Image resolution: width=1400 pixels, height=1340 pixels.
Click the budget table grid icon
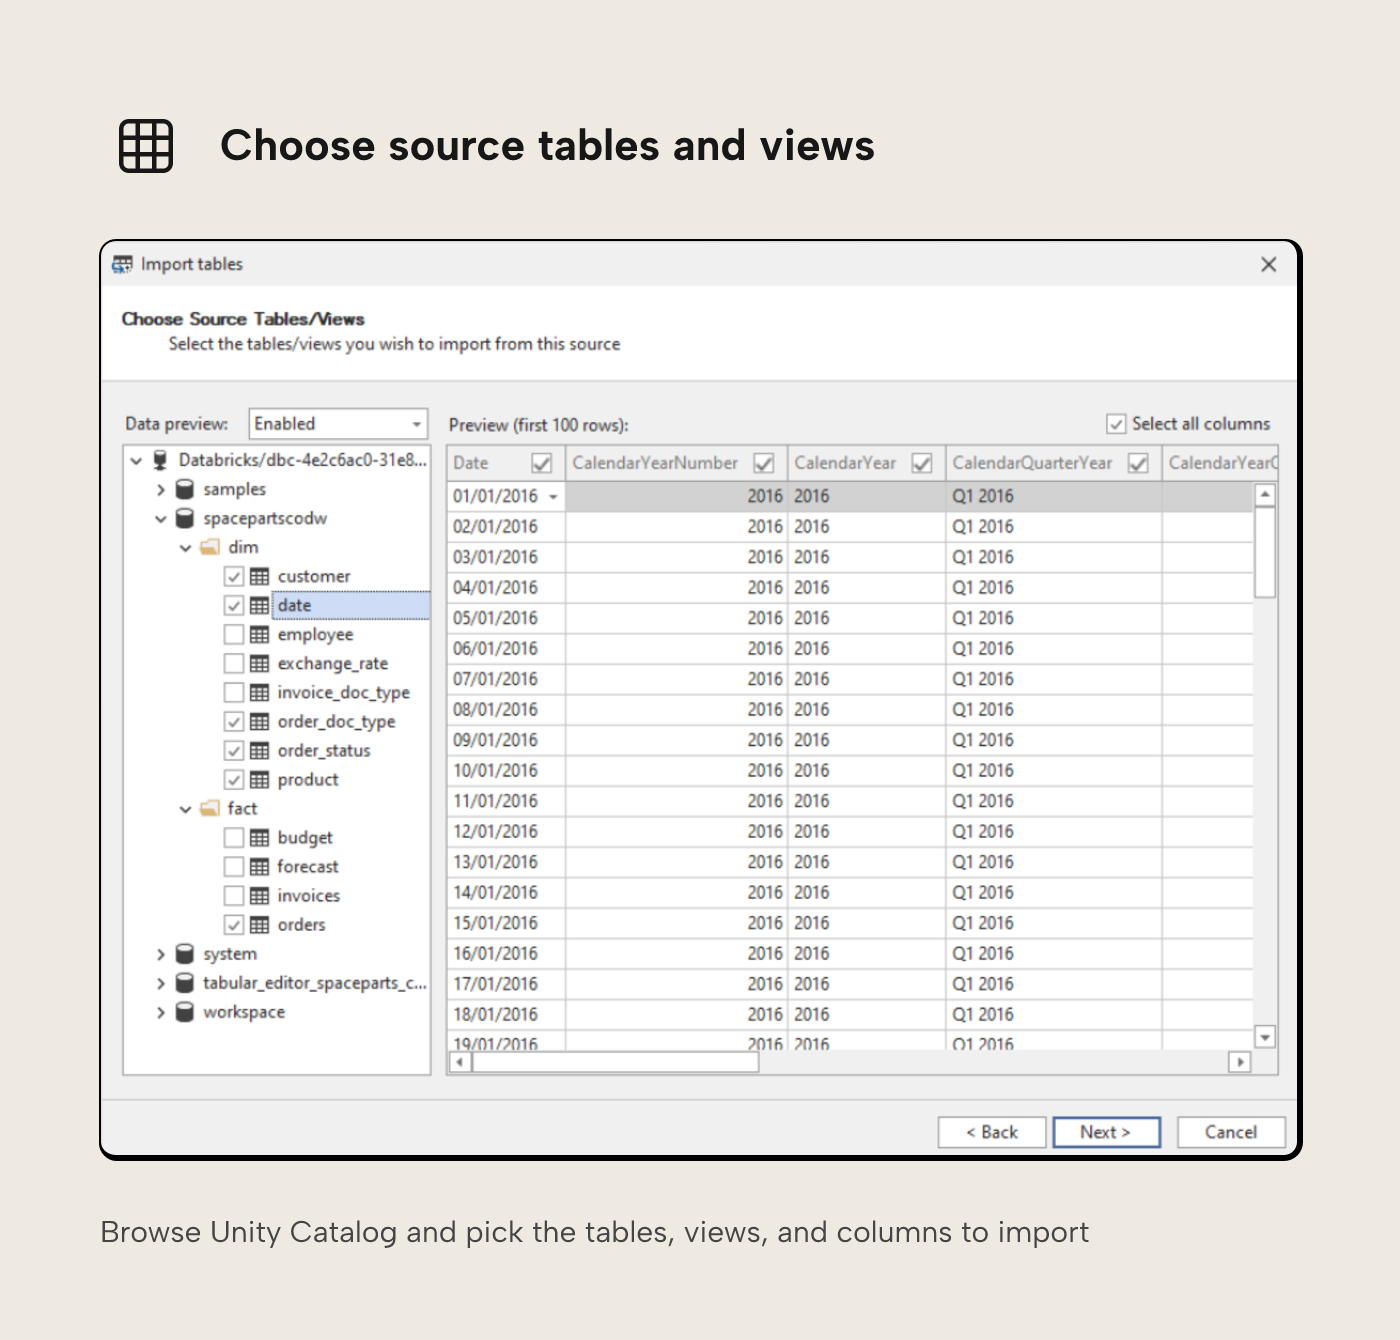point(260,837)
